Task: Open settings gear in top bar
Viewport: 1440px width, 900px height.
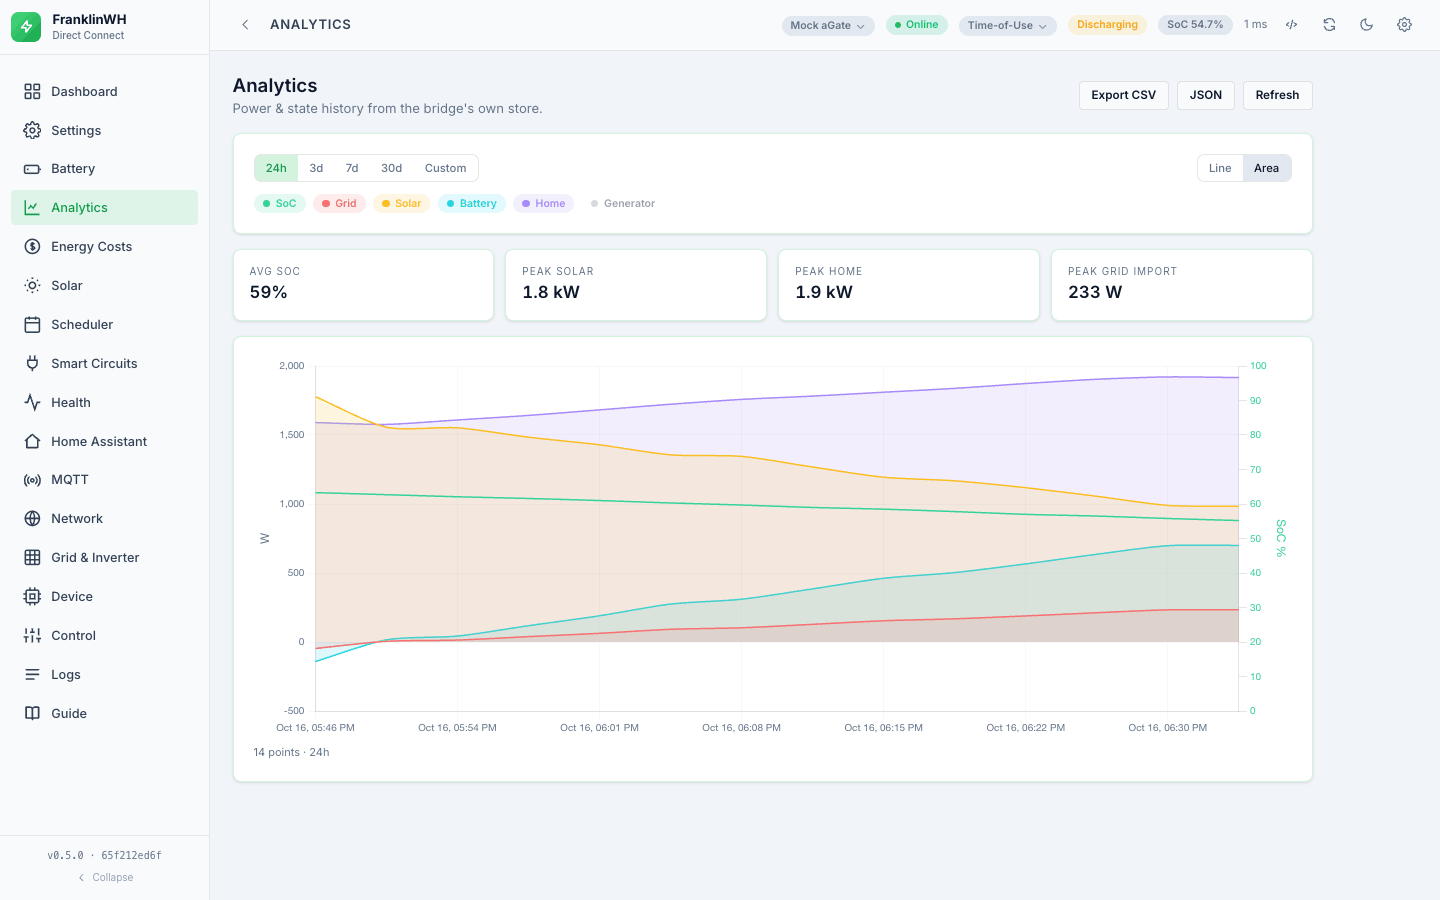Action: [x=1405, y=25]
